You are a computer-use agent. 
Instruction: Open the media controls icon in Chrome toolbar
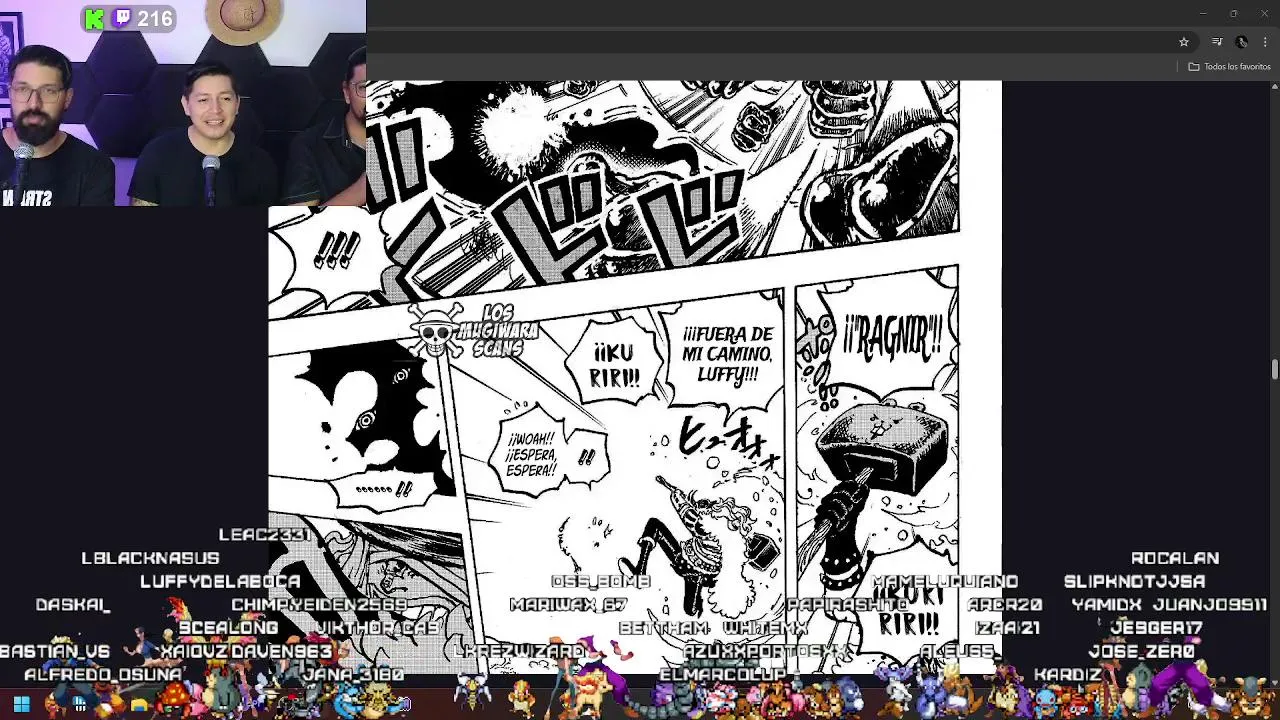click(x=1217, y=42)
